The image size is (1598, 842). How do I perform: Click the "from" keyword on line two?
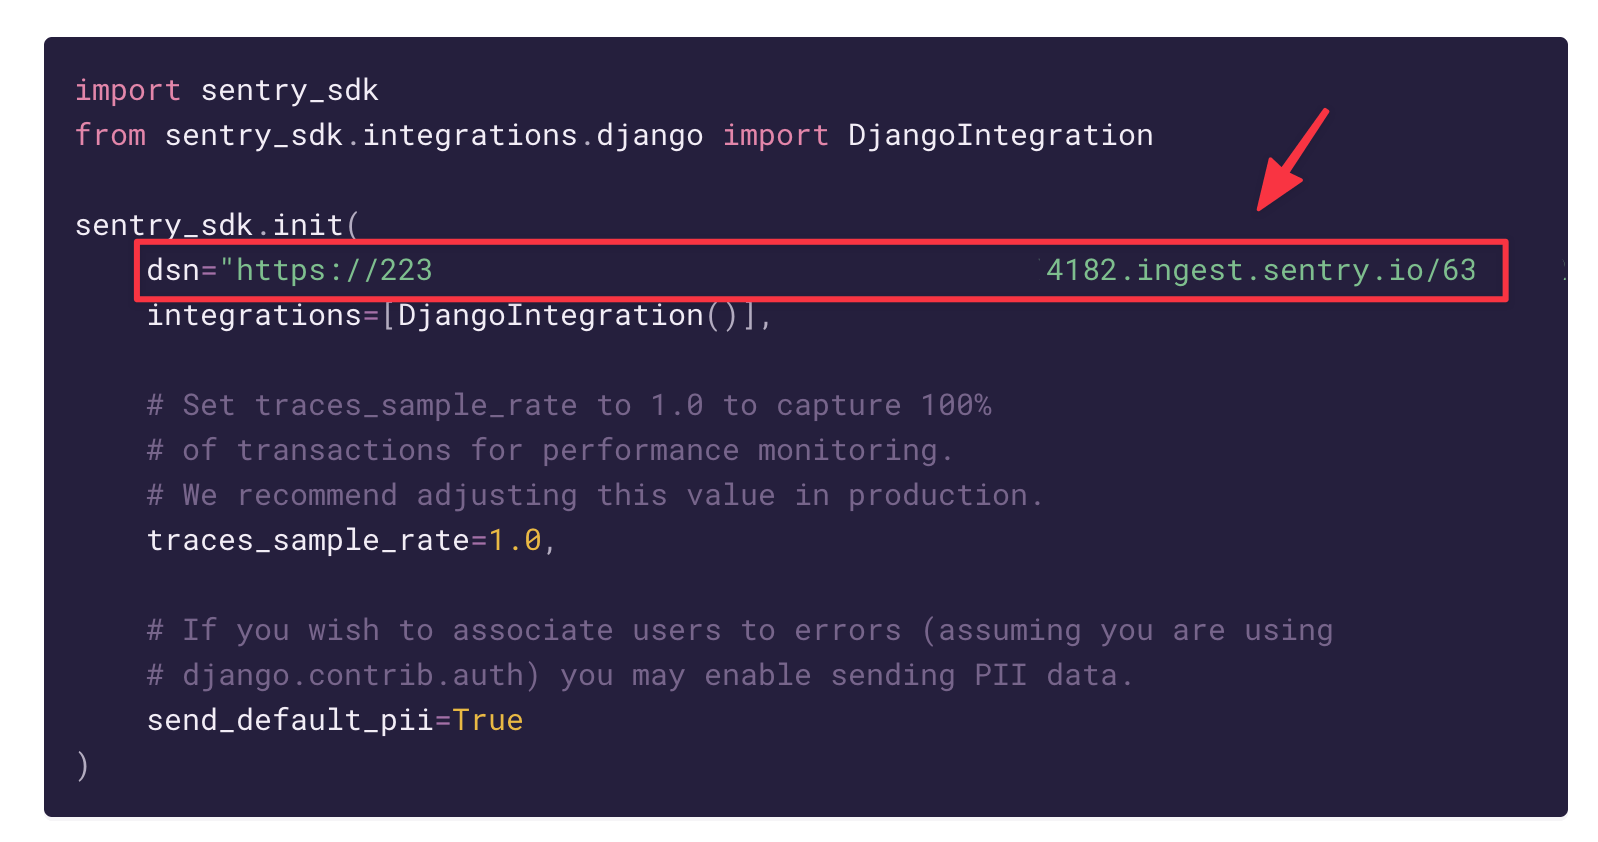pyautogui.click(x=110, y=135)
